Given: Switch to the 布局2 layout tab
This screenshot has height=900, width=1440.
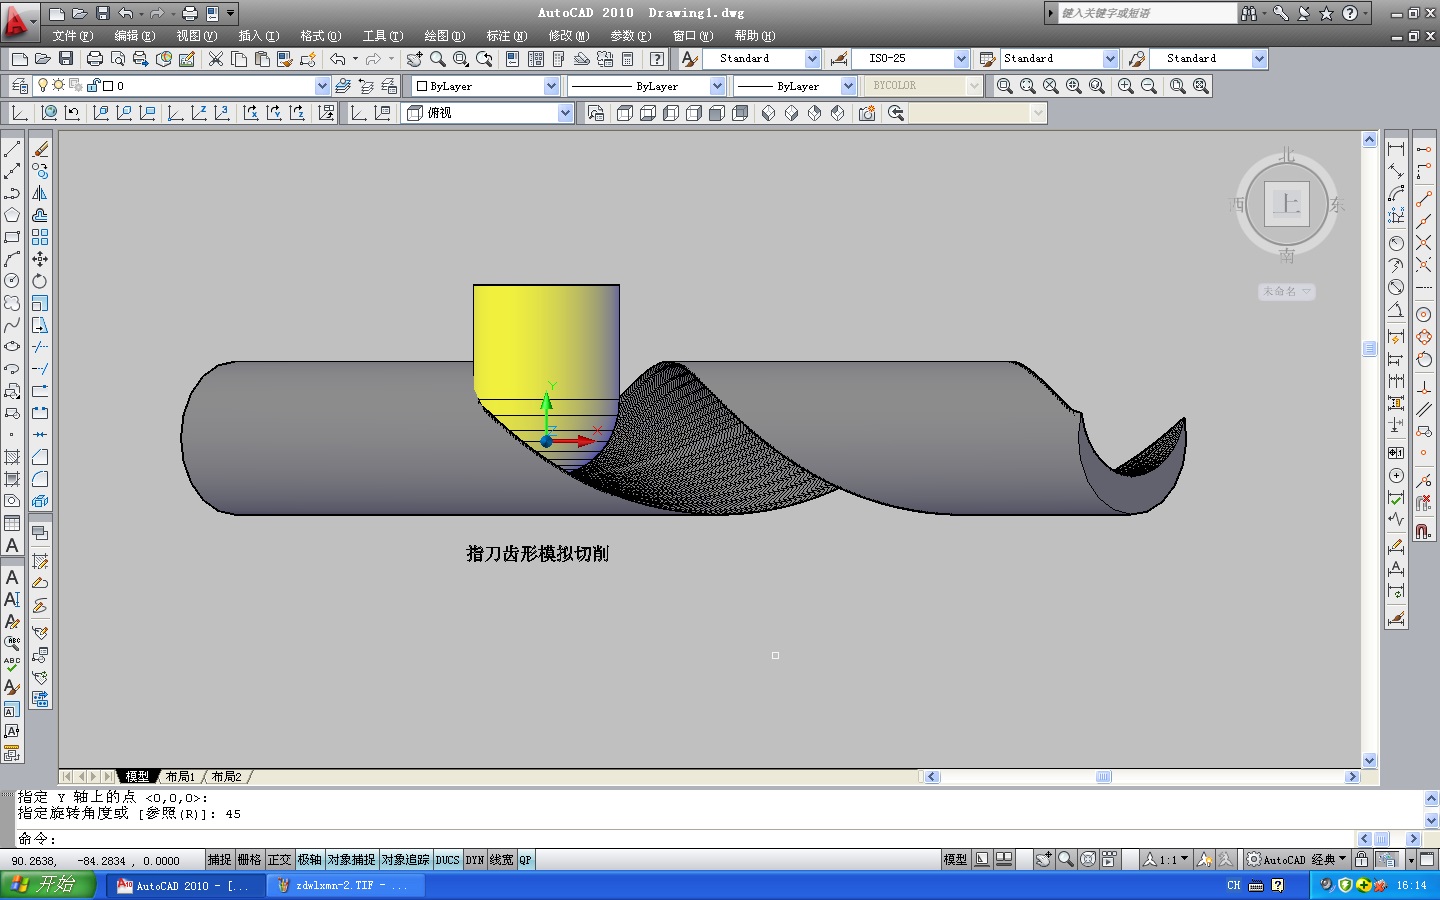Looking at the screenshot, I should click(x=226, y=777).
